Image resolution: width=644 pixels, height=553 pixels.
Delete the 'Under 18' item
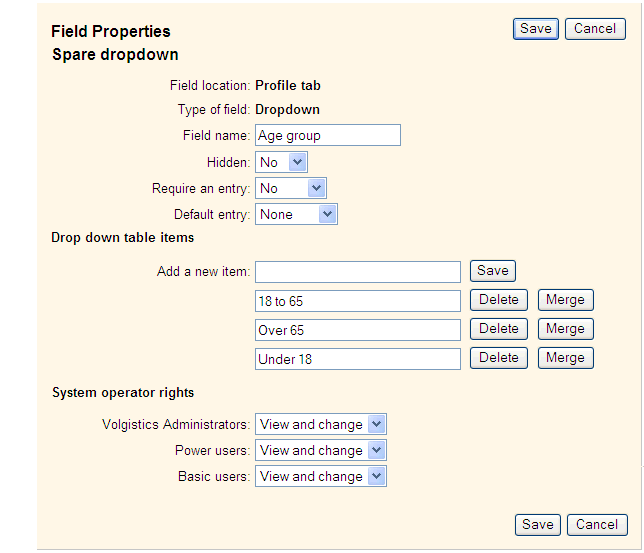click(499, 358)
